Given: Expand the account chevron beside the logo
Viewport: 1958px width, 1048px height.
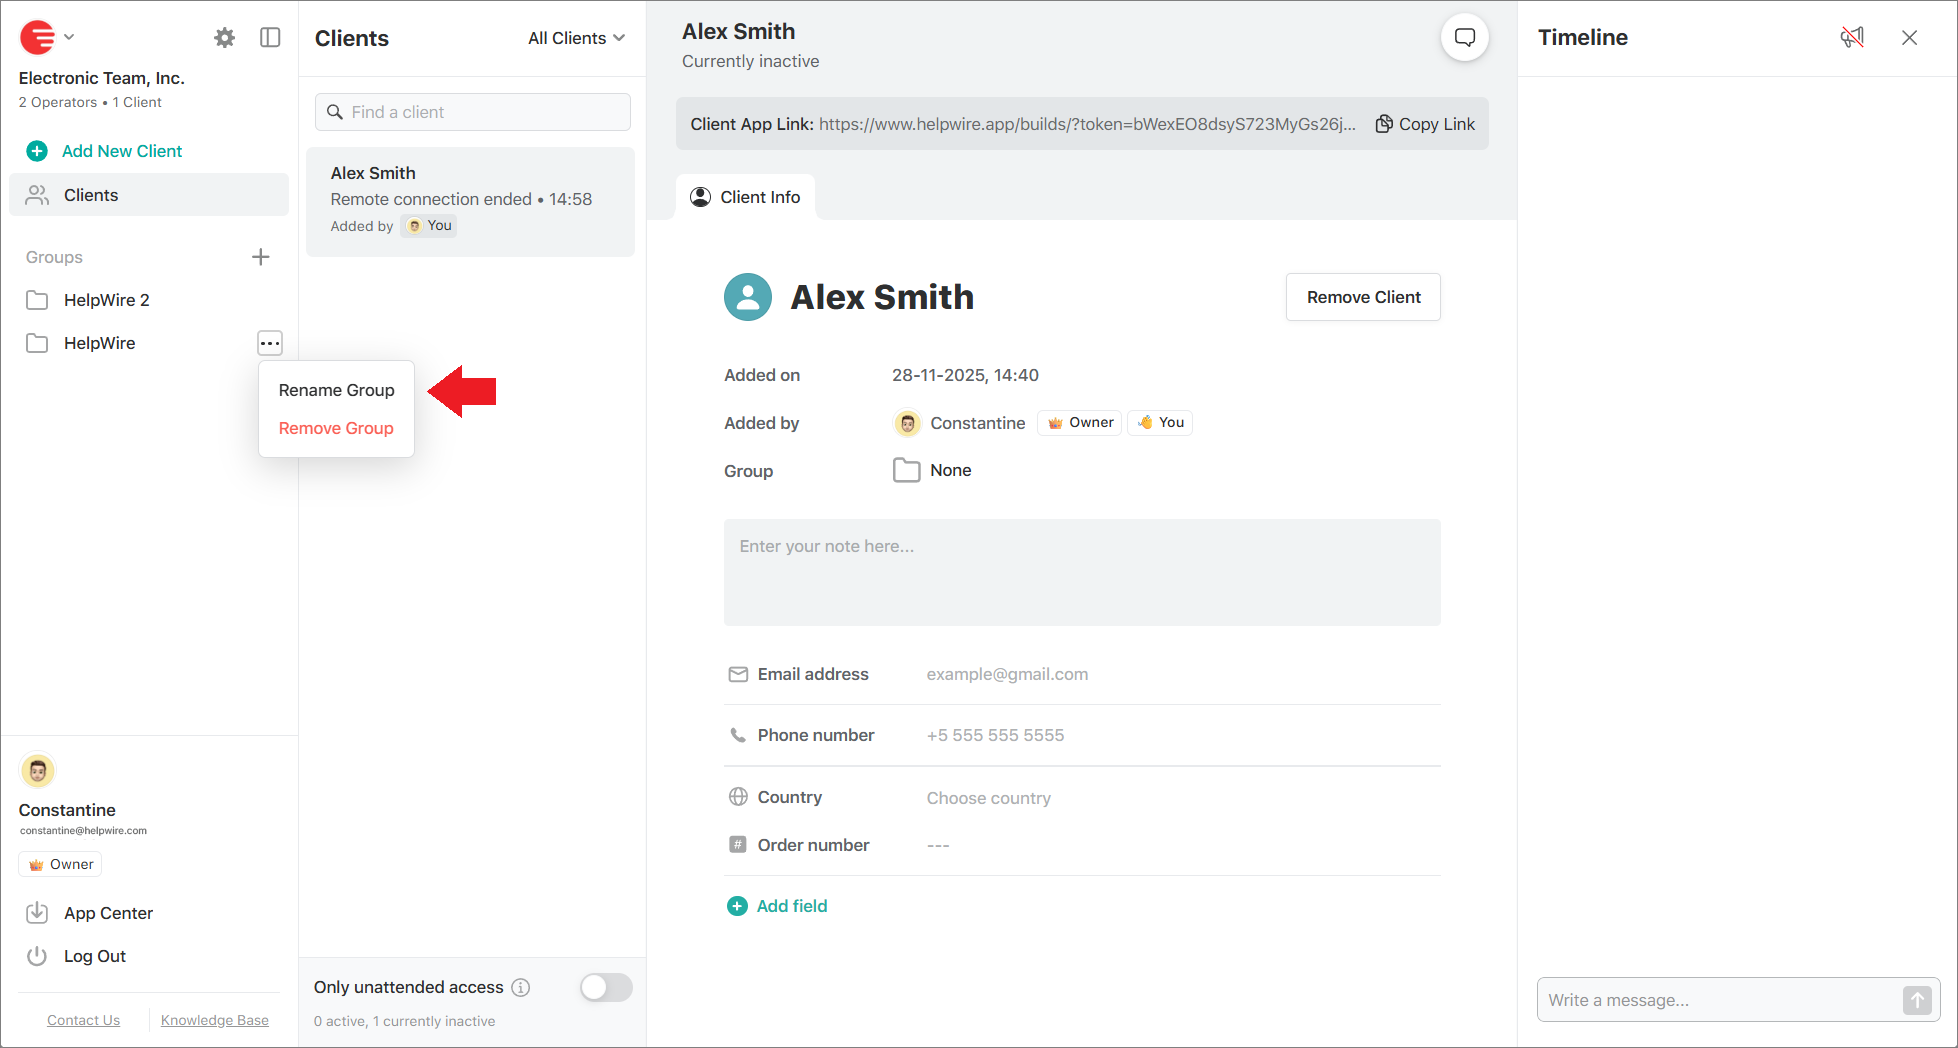Looking at the screenshot, I should [x=68, y=37].
